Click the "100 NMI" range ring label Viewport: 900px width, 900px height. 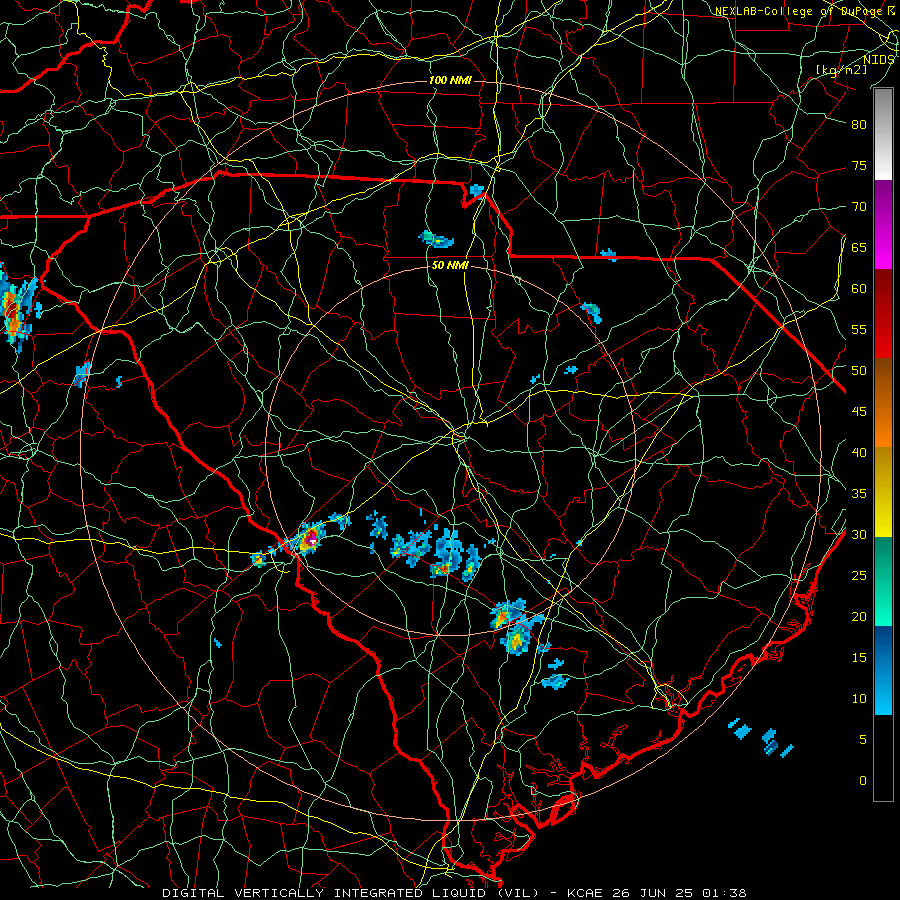point(450,80)
